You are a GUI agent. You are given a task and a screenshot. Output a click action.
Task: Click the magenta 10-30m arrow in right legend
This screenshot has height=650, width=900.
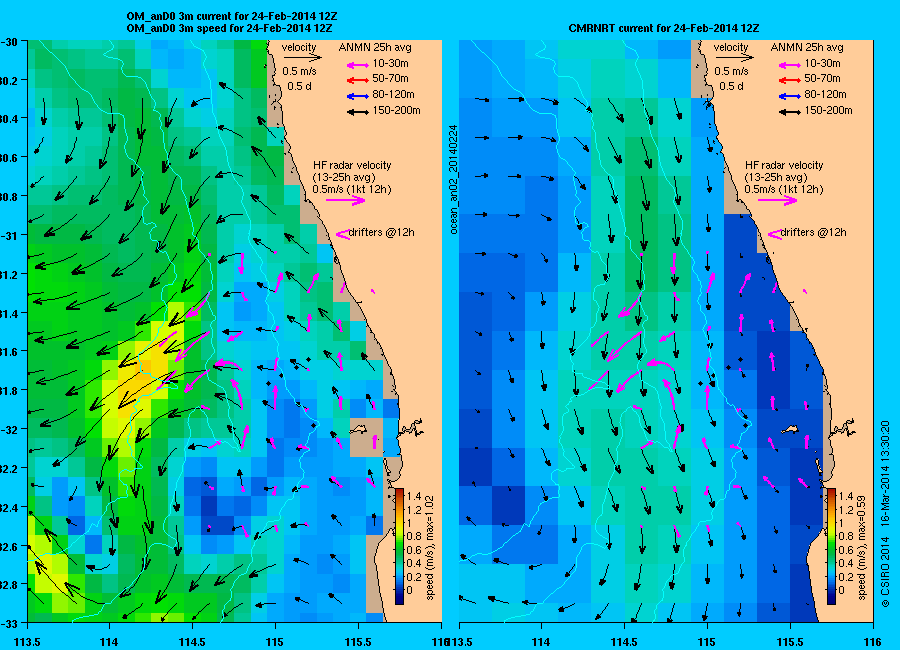(x=789, y=65)
